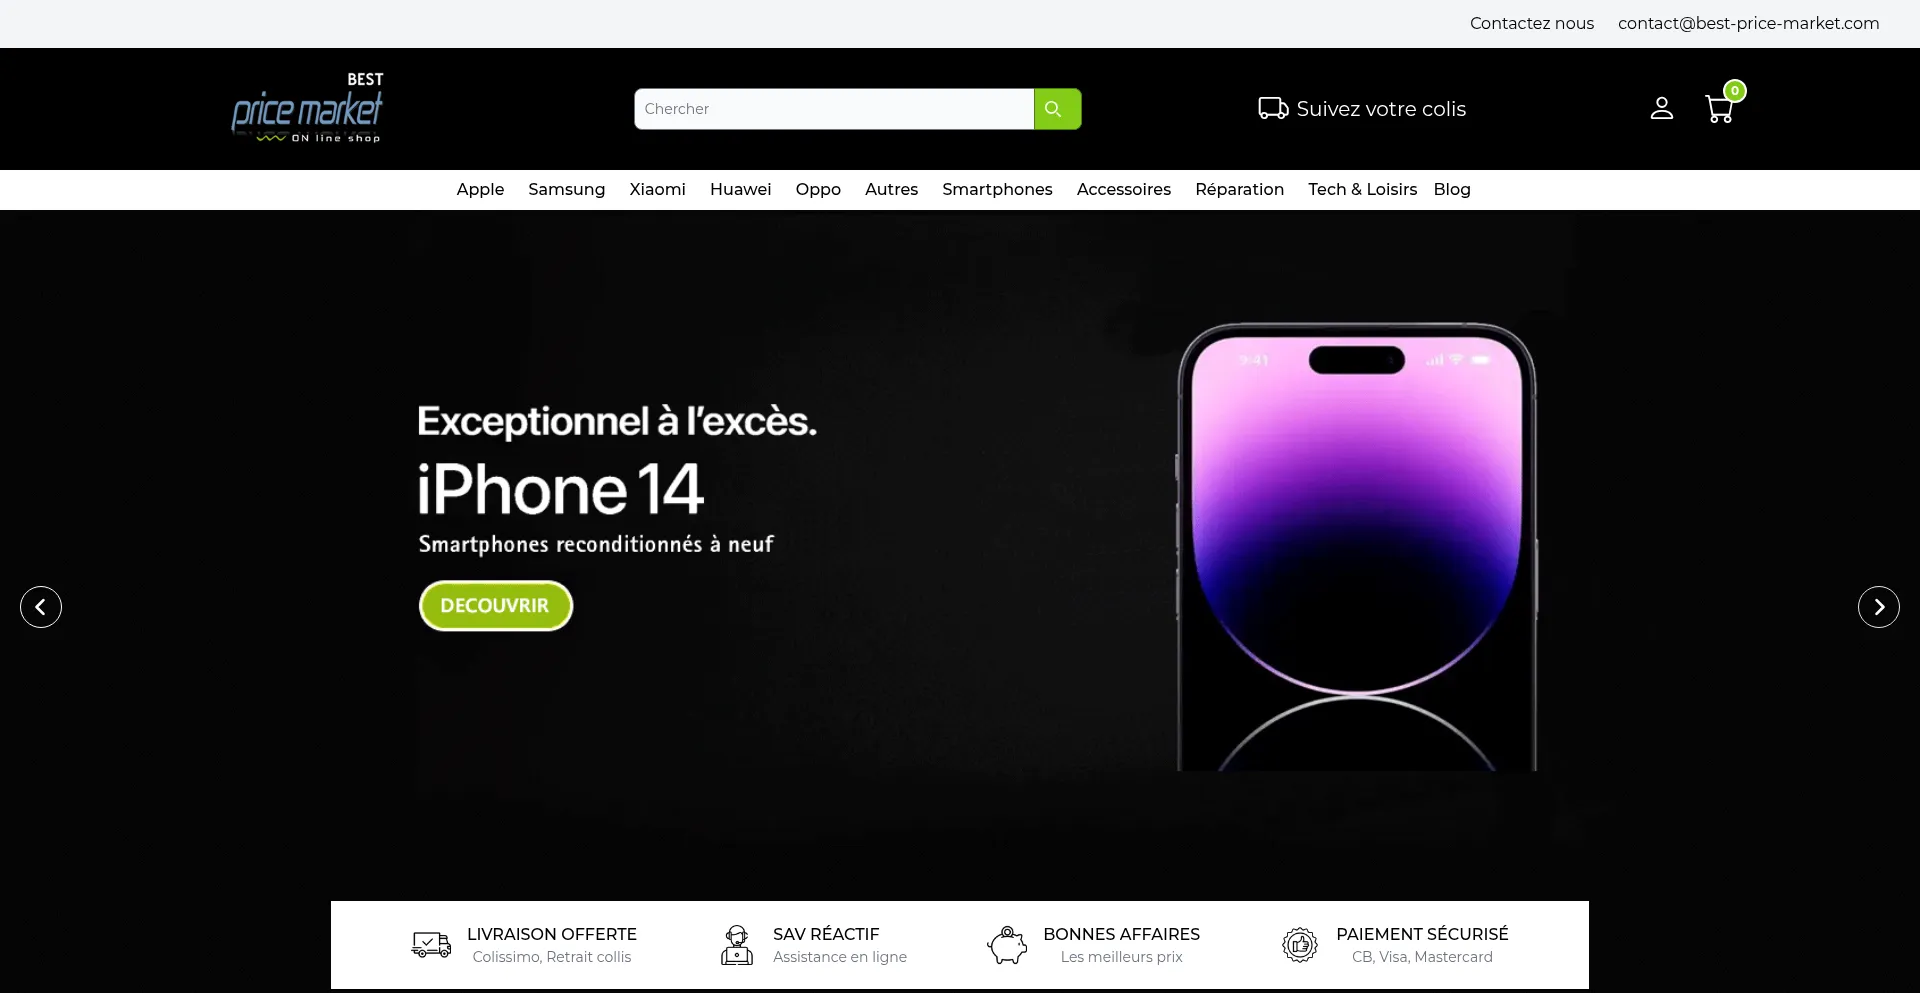Advance carousel with right arrow

pyautogui.click(x=1878, y=607)
